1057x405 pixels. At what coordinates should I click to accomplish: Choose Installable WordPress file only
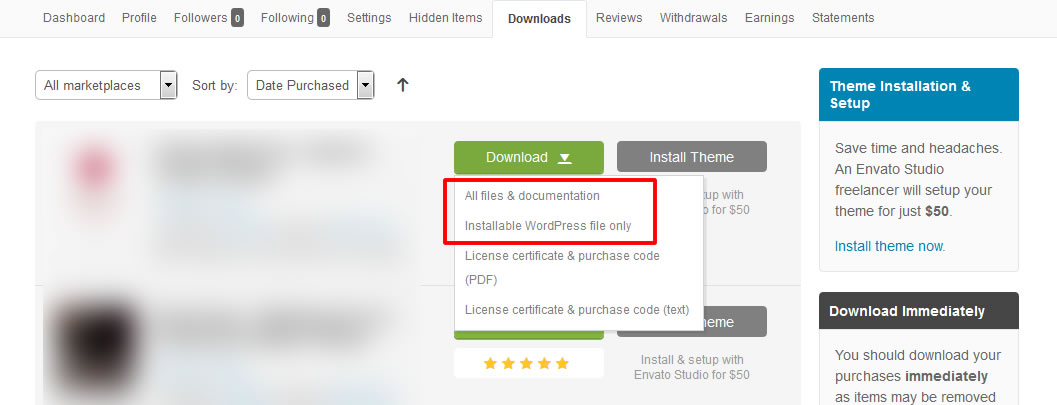coord(548,226)
